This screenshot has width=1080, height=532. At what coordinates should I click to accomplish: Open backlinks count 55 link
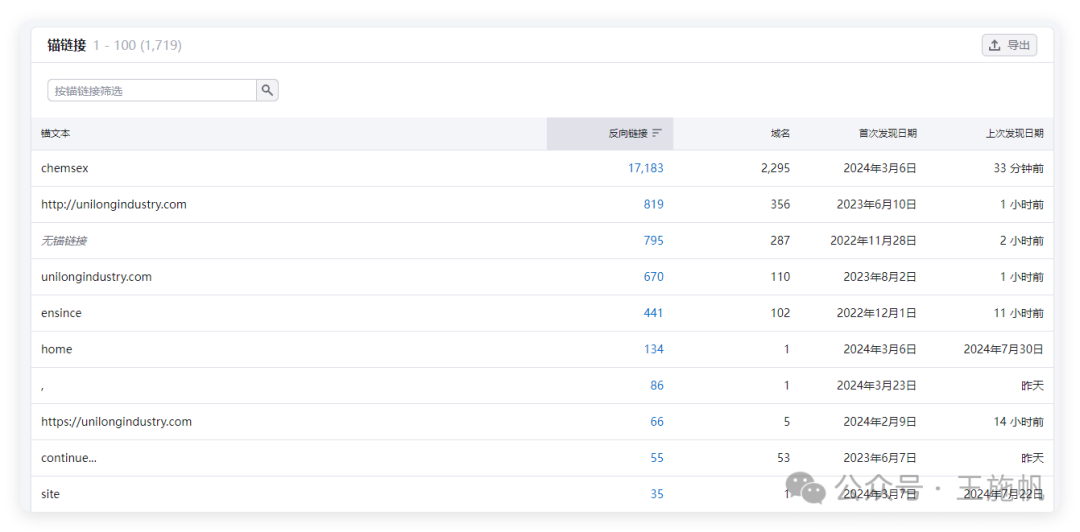click(x=657, y=458)
